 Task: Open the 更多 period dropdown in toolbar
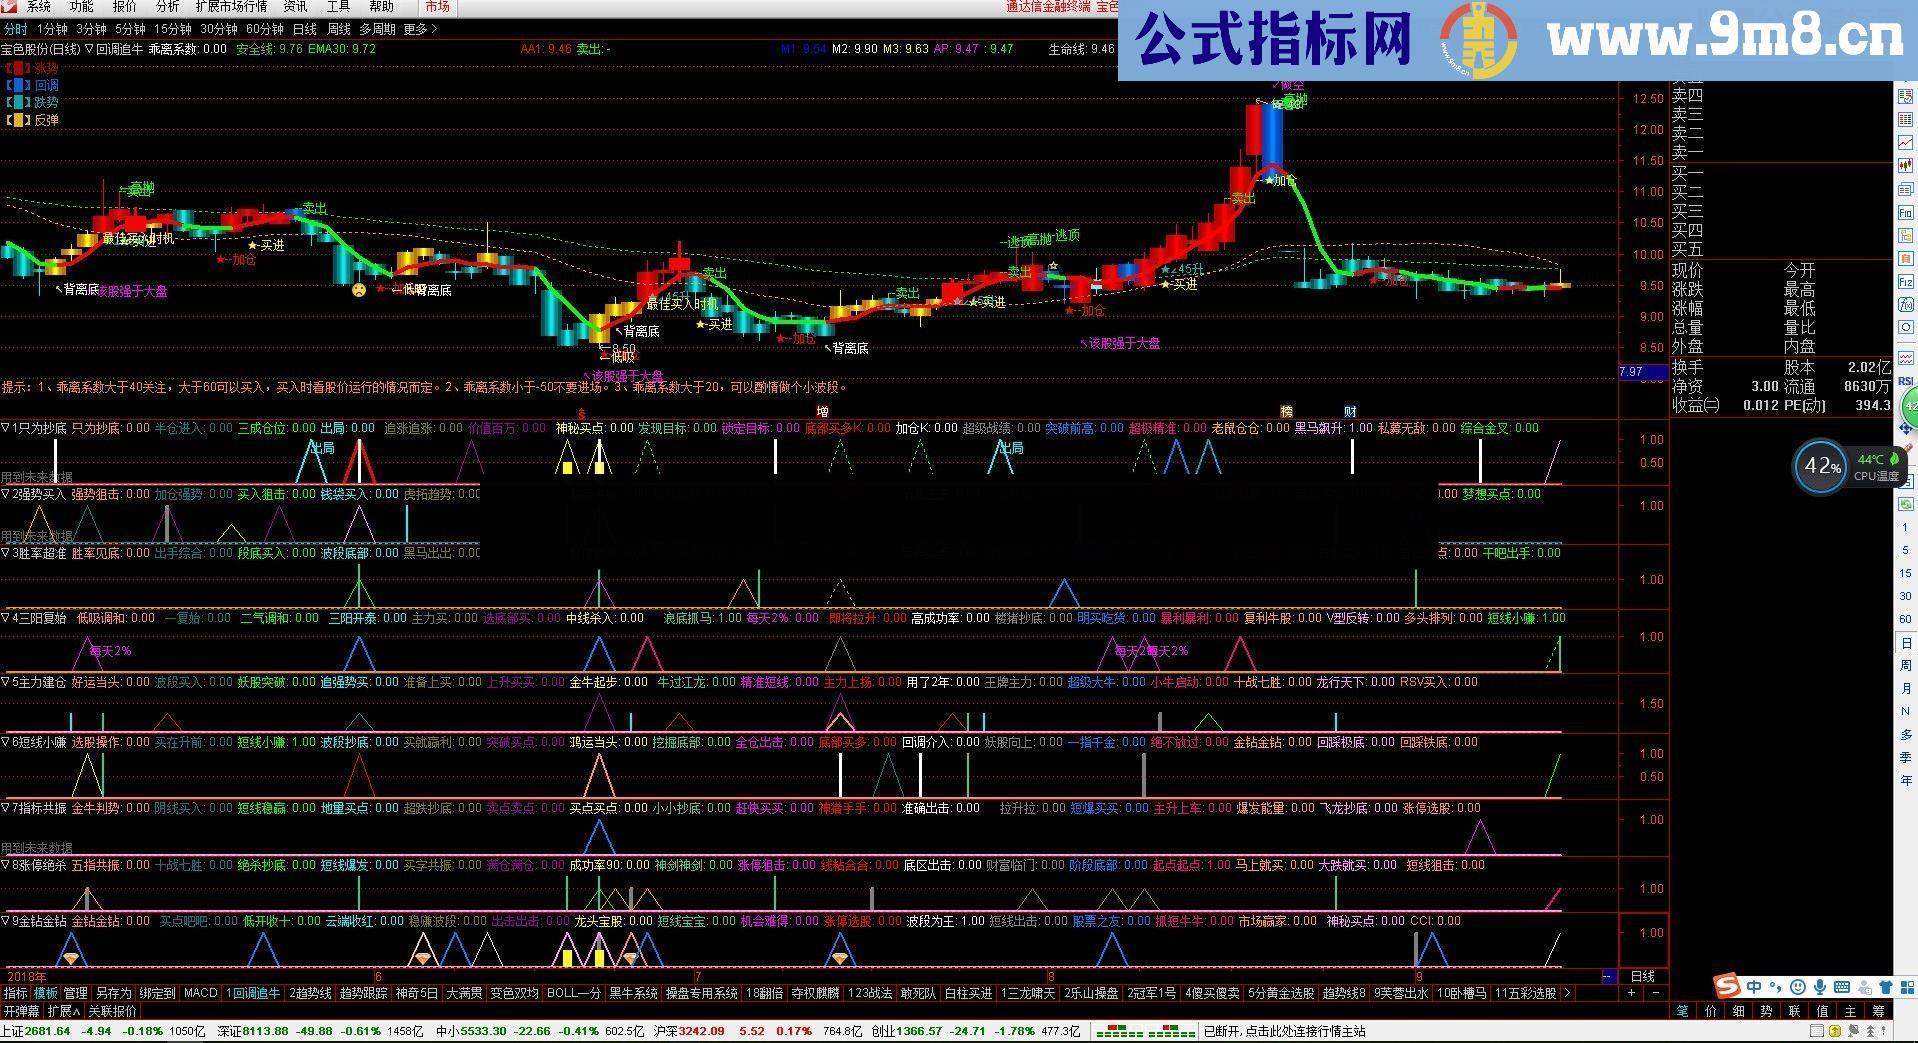419,29
